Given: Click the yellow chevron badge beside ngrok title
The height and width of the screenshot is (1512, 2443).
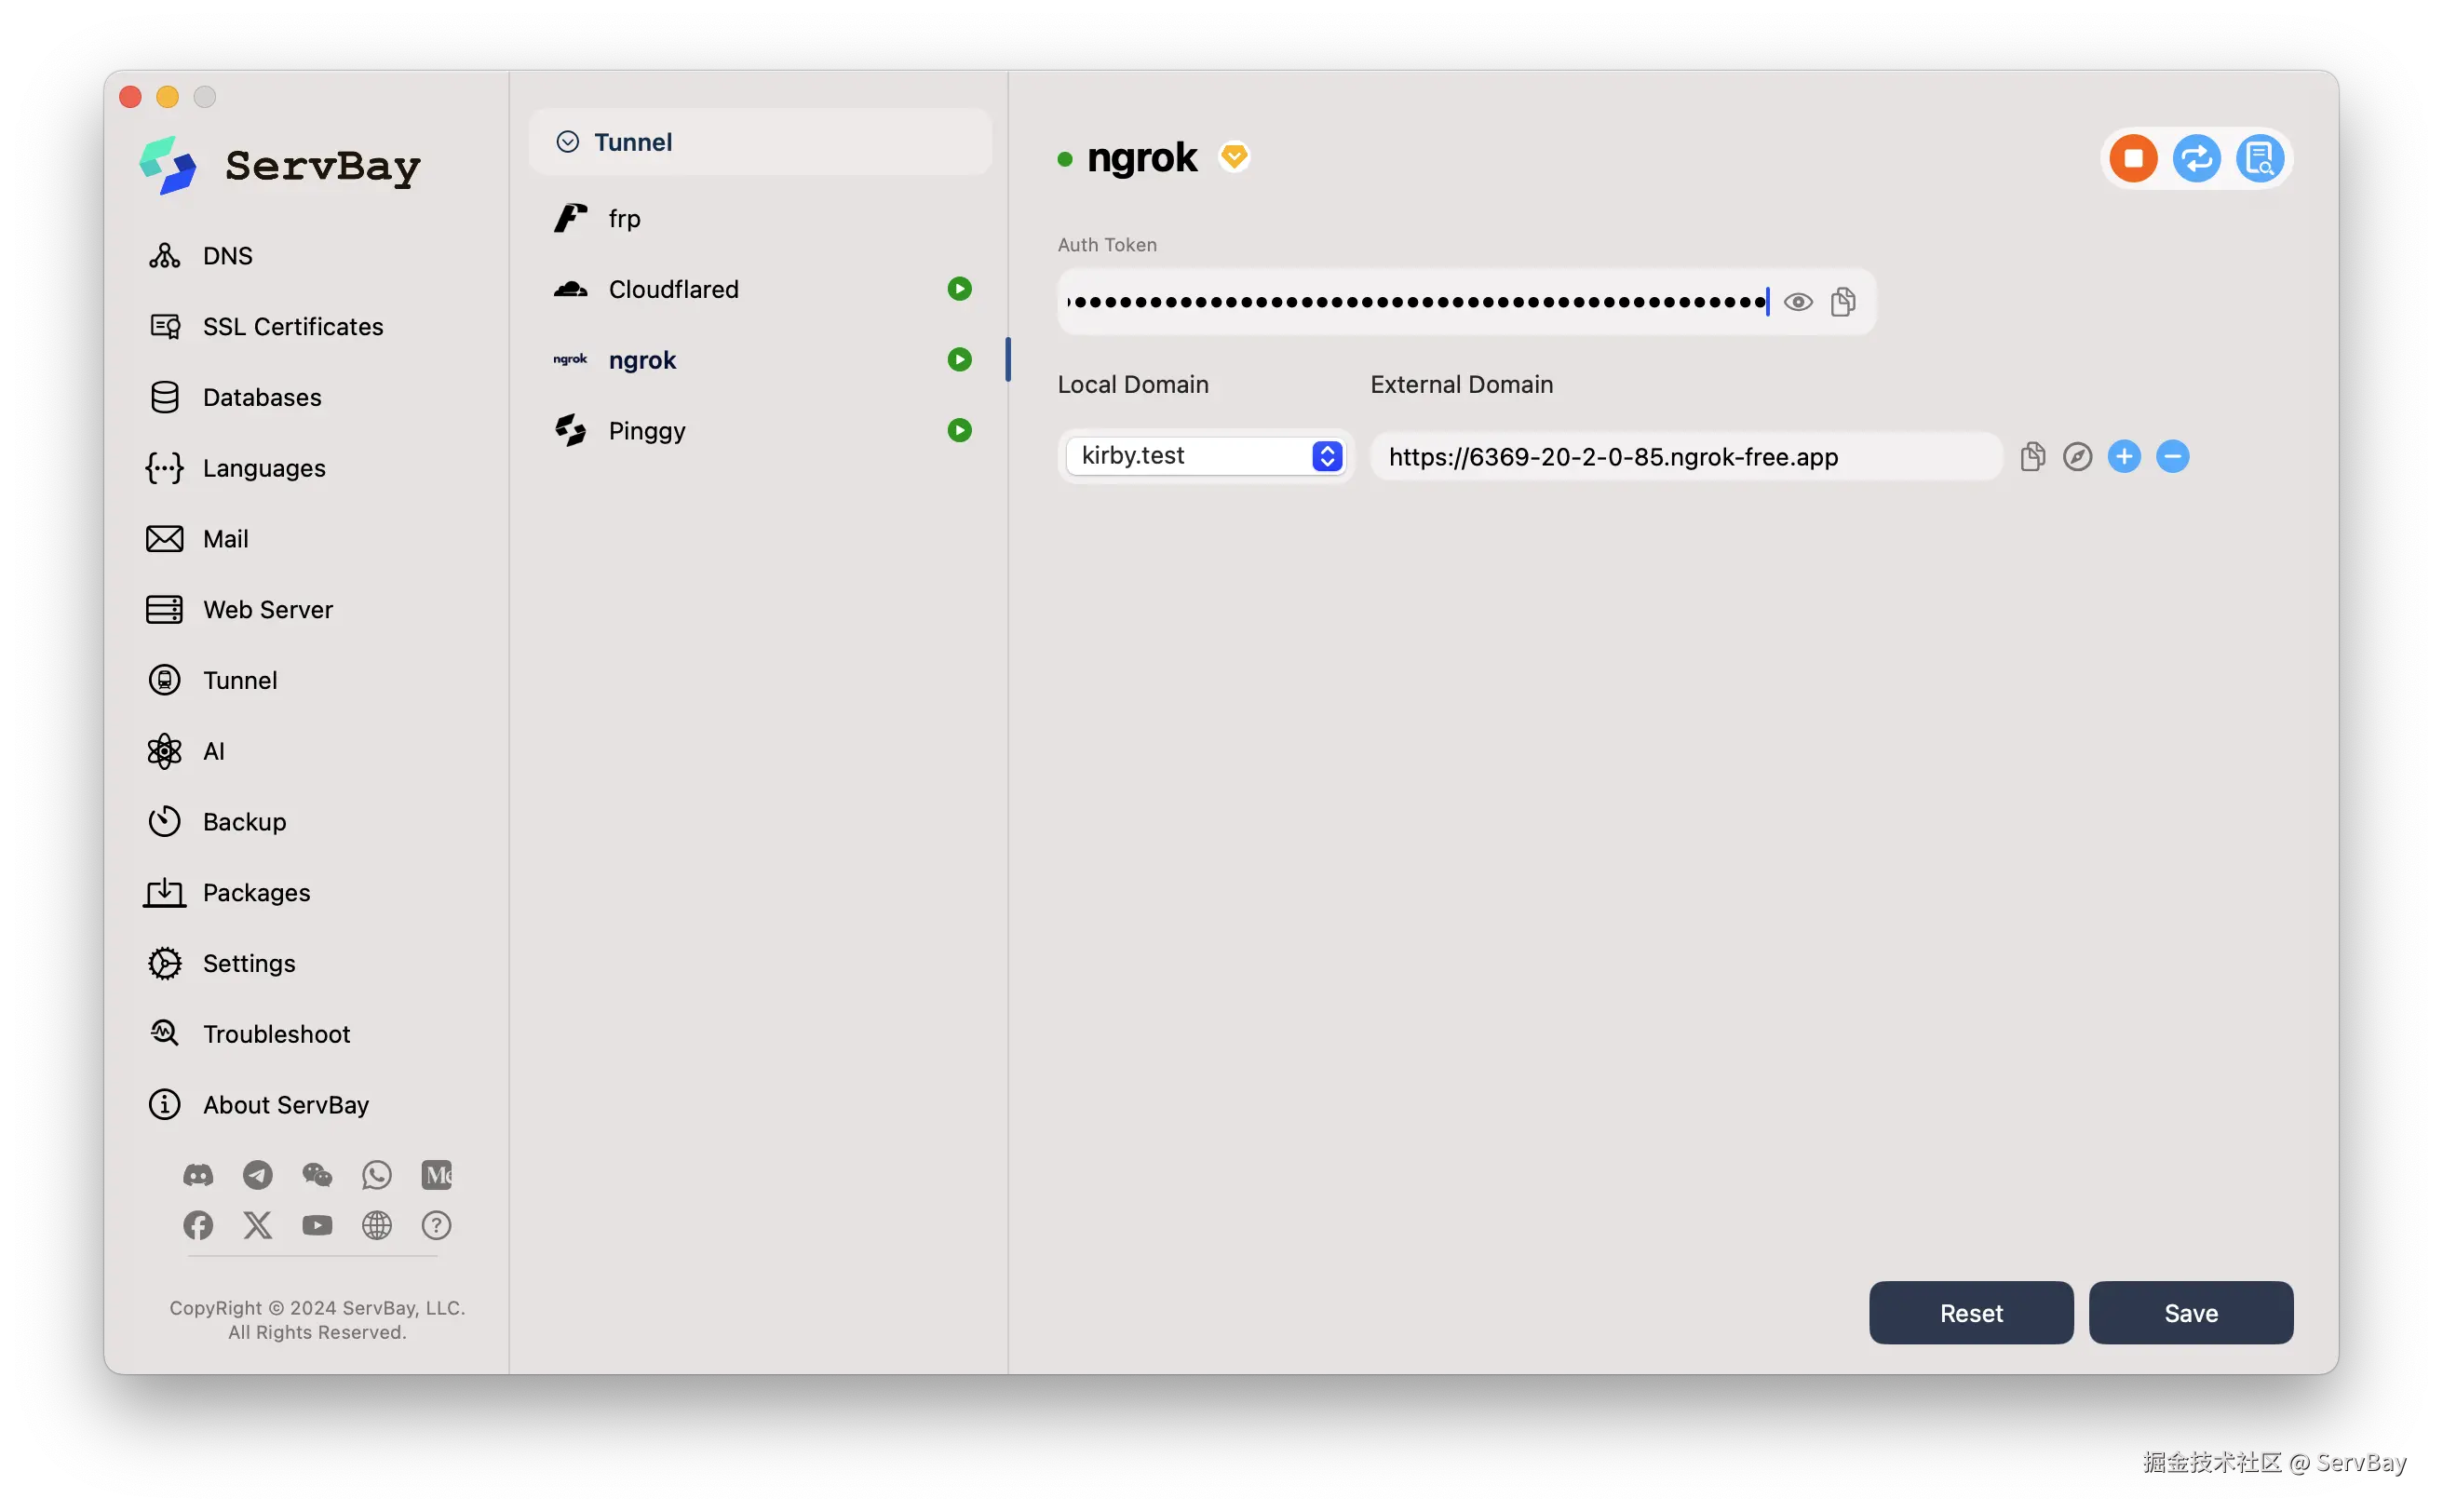Looking at the screenshot, I should point(1234,157).
